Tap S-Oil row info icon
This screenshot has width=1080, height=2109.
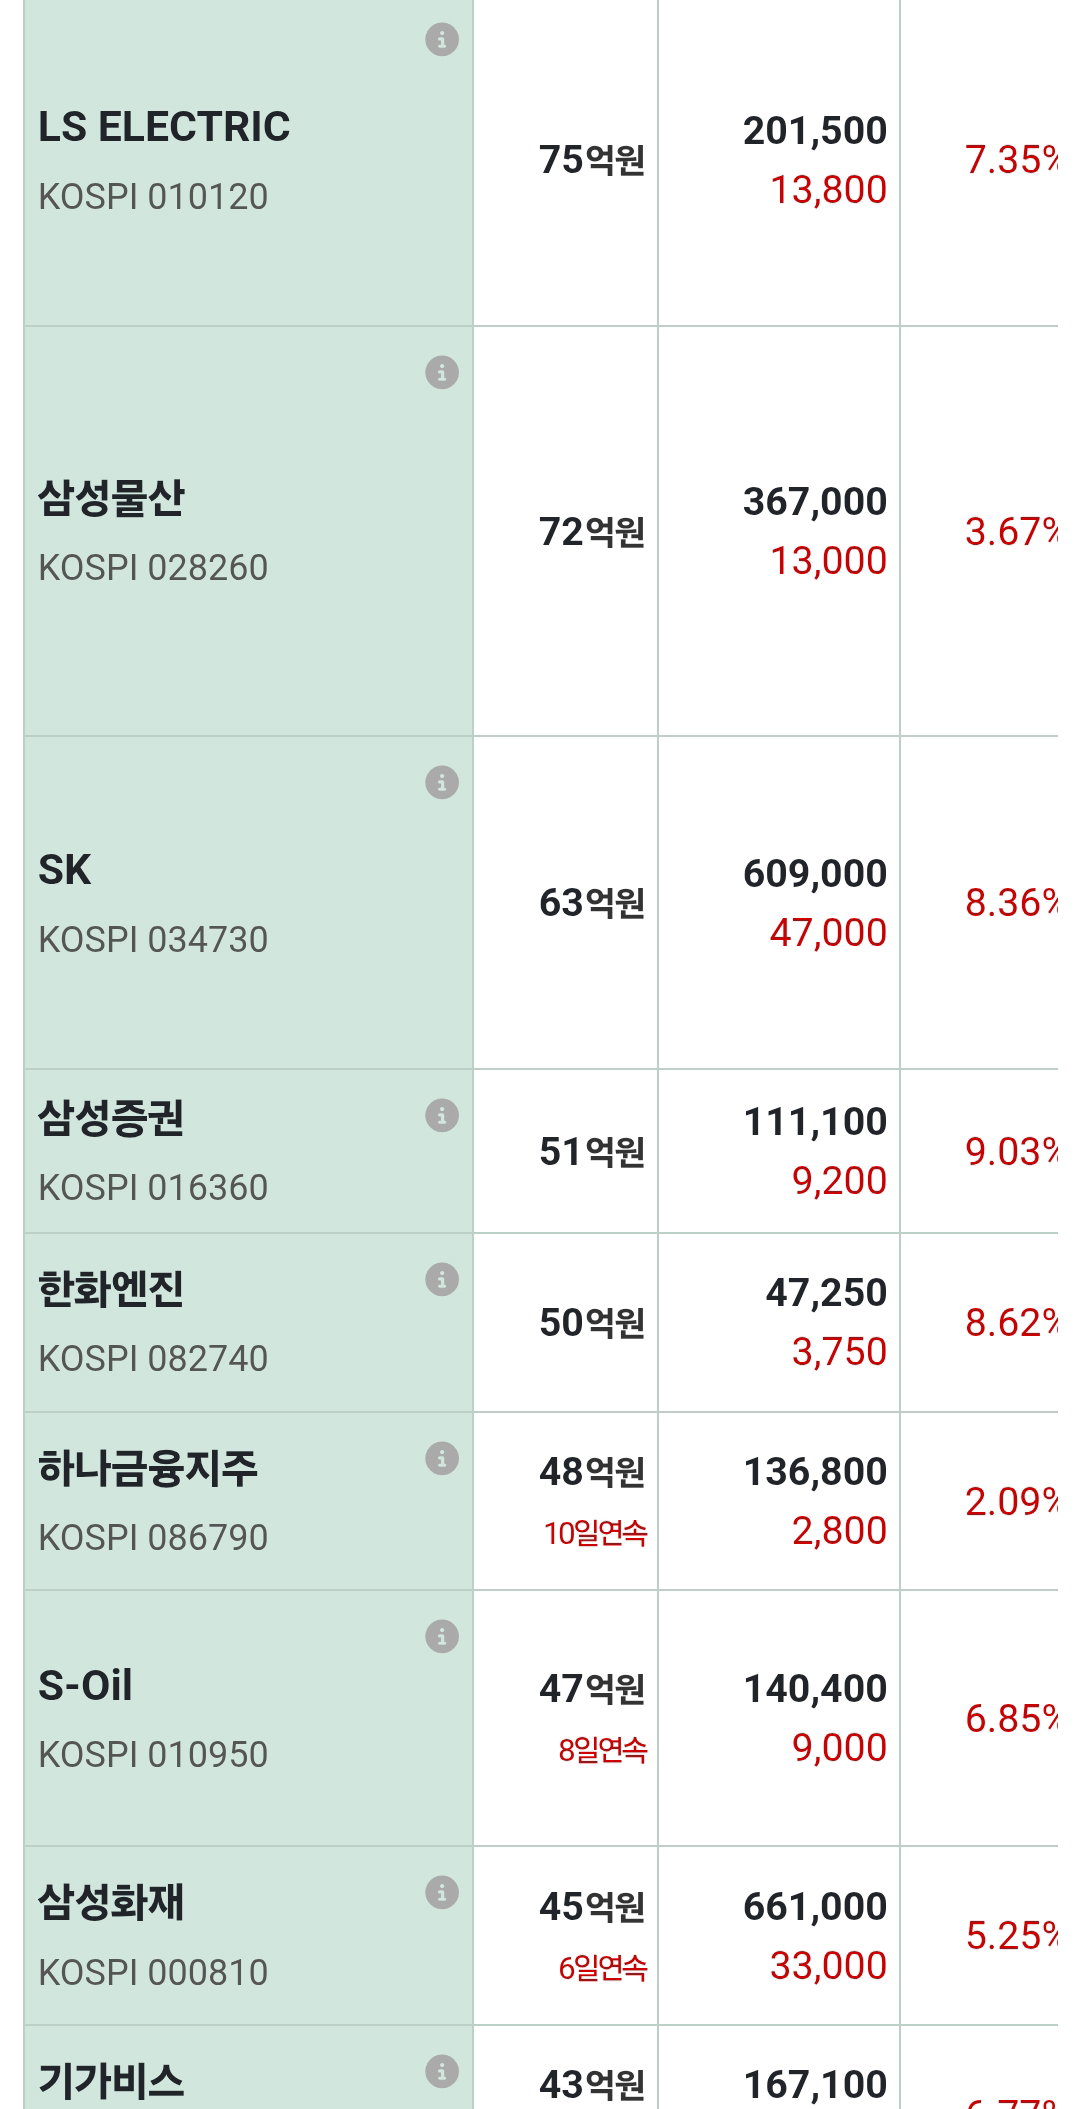tap(442, 1636)
